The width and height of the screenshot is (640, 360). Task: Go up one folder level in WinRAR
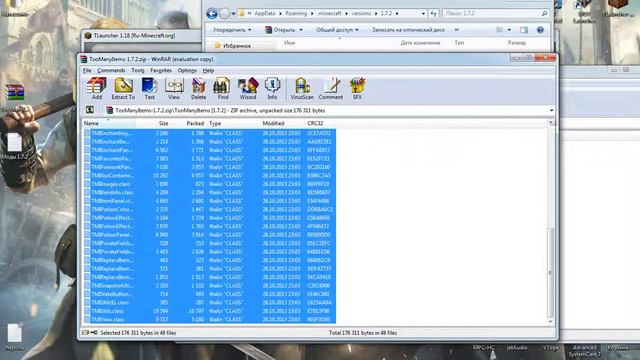click(90, 110)
